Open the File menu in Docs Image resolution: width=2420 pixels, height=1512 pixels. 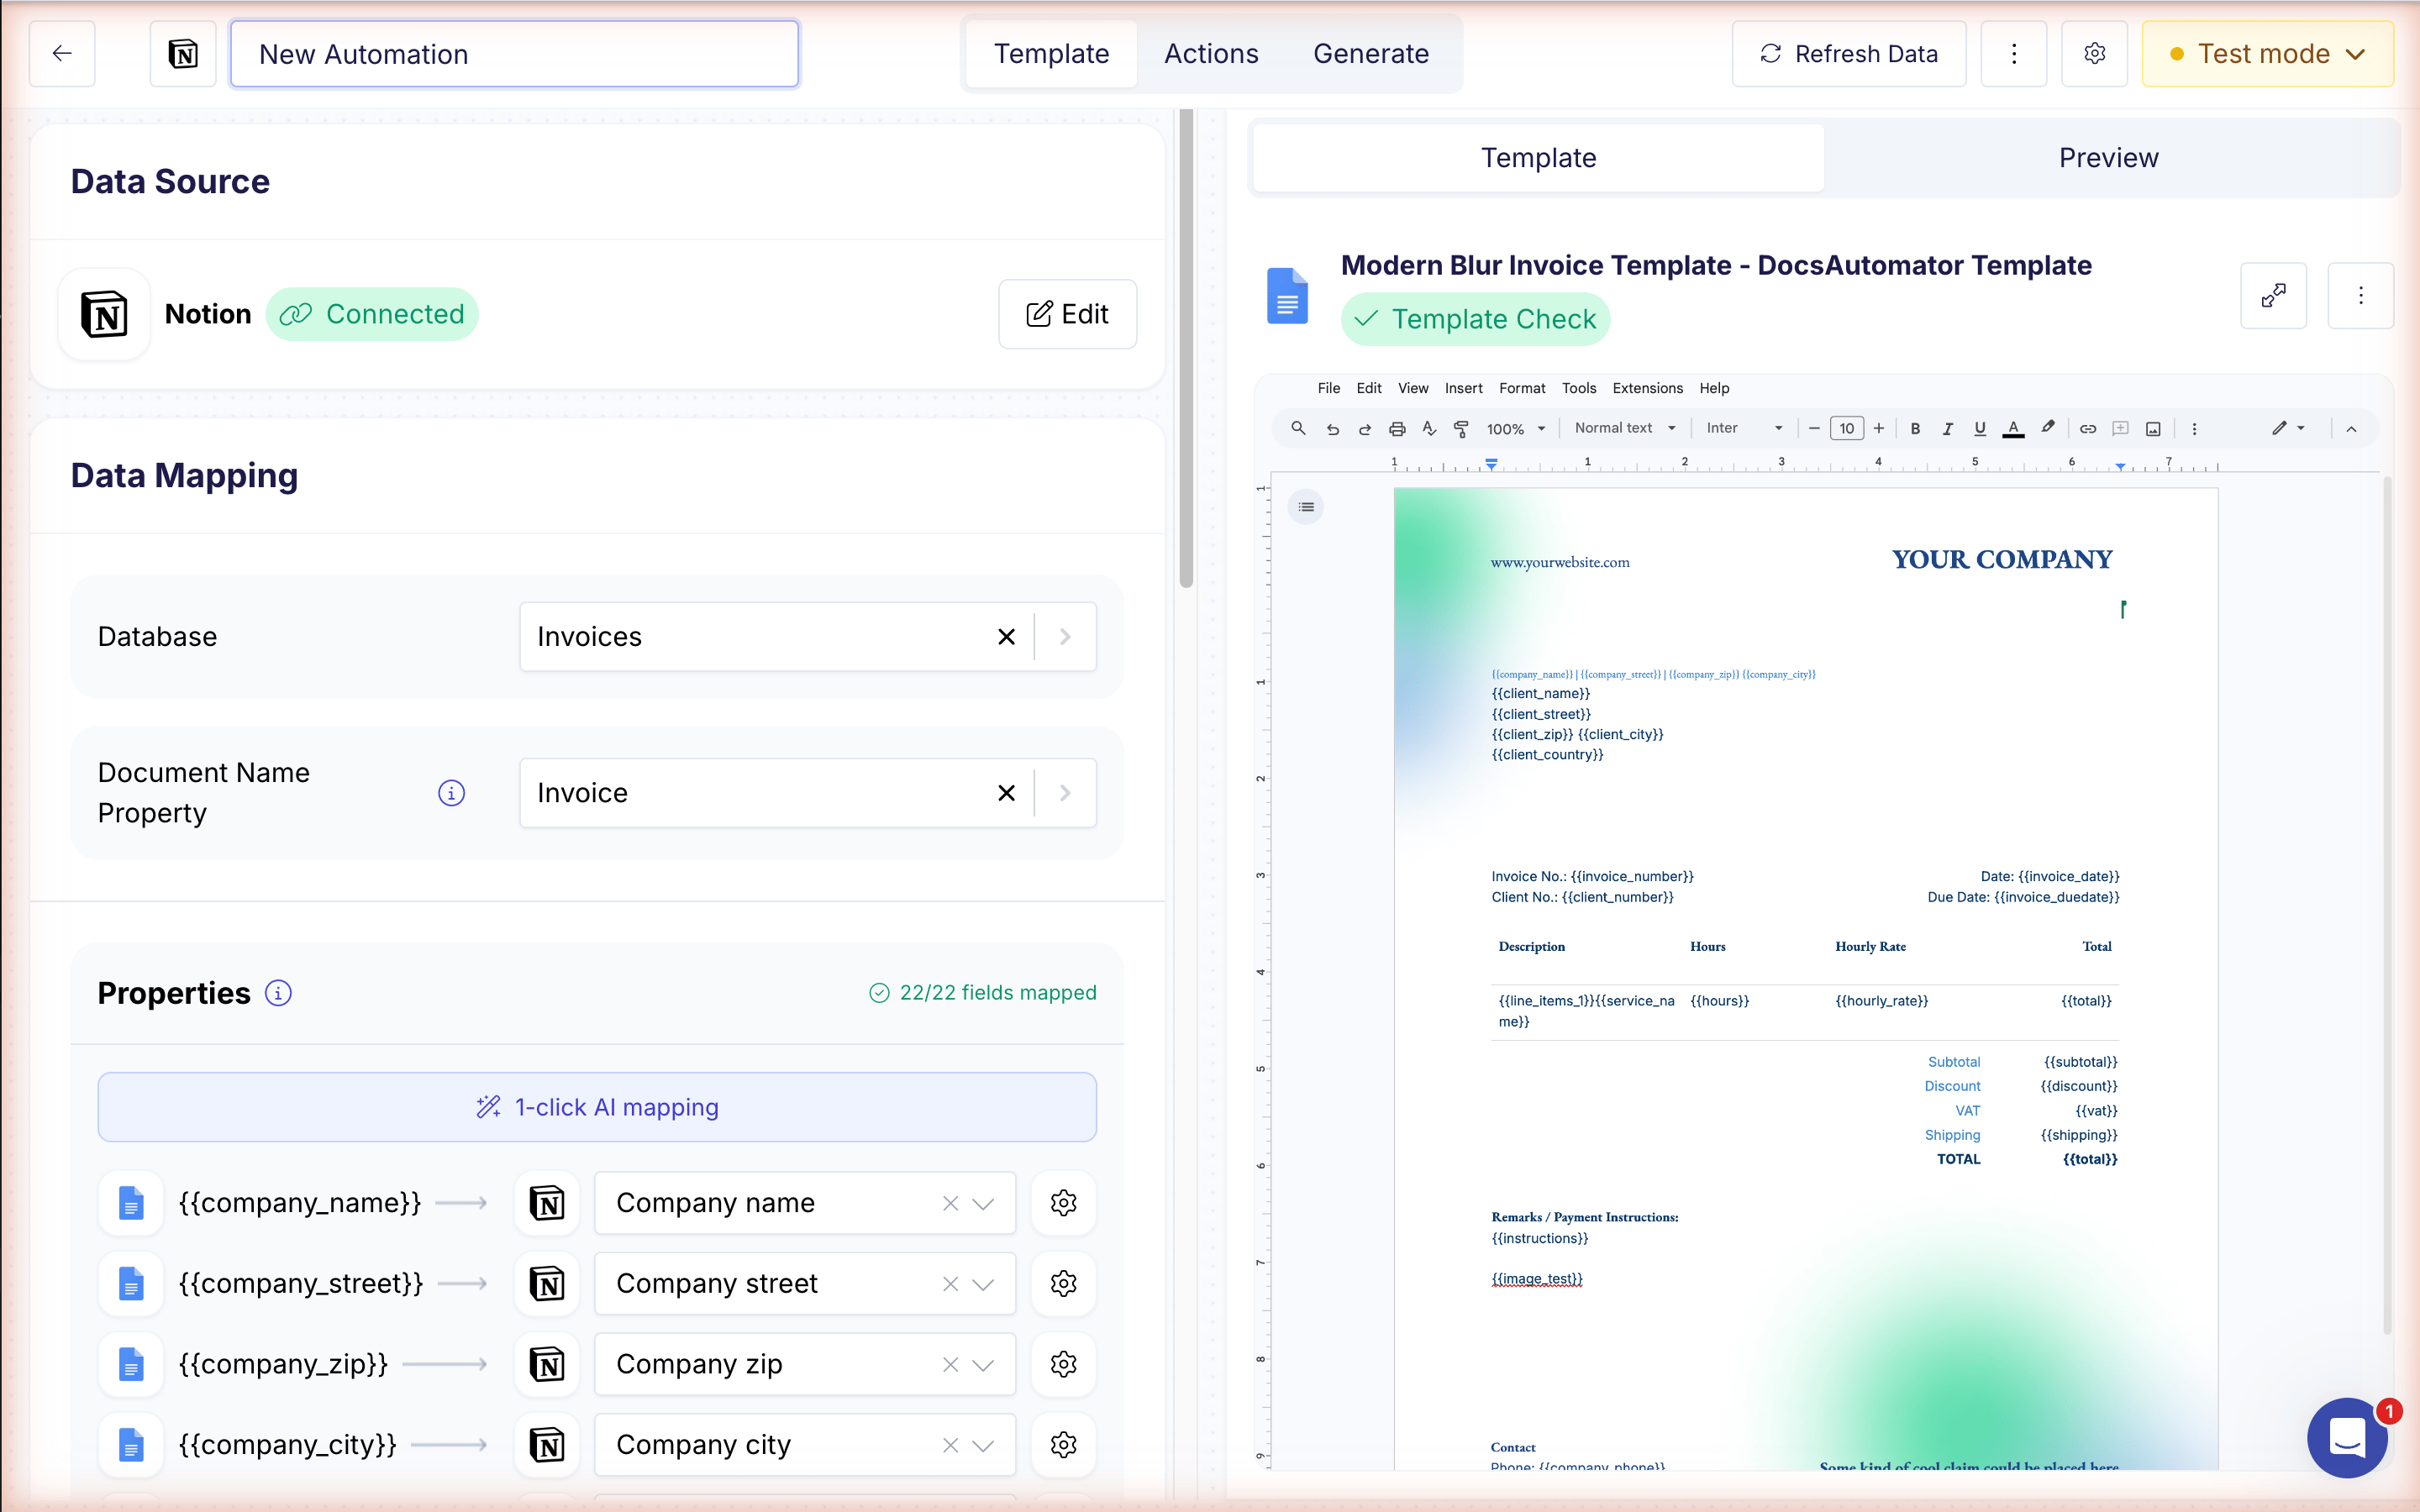point(1328,388)
